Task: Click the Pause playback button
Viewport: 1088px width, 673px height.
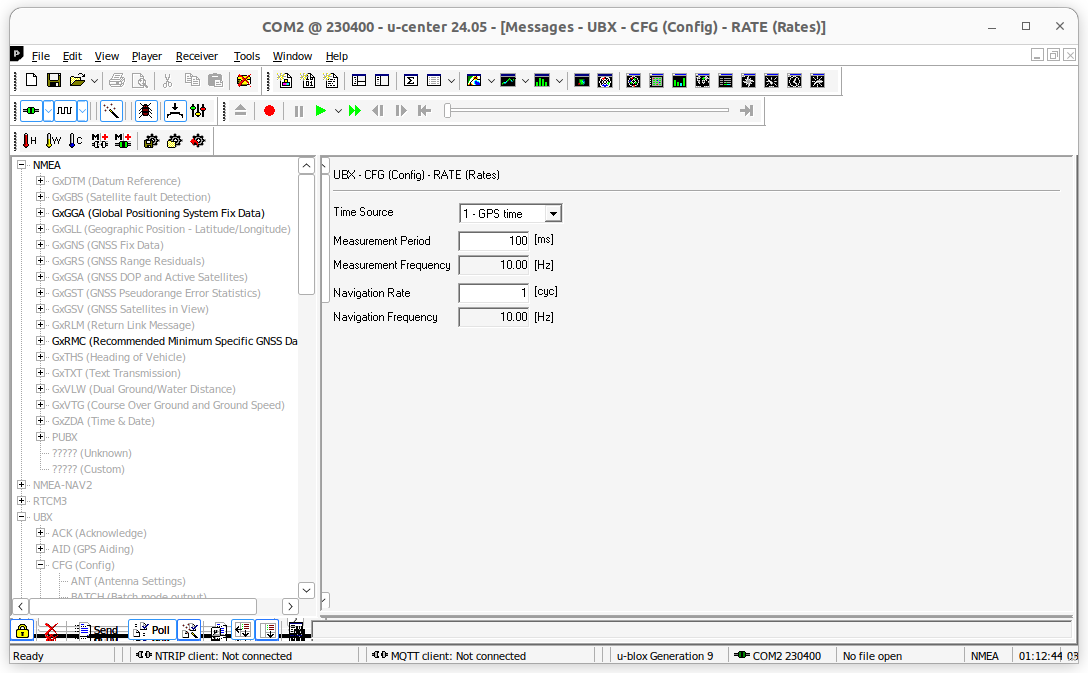Action: pos(298,111)
